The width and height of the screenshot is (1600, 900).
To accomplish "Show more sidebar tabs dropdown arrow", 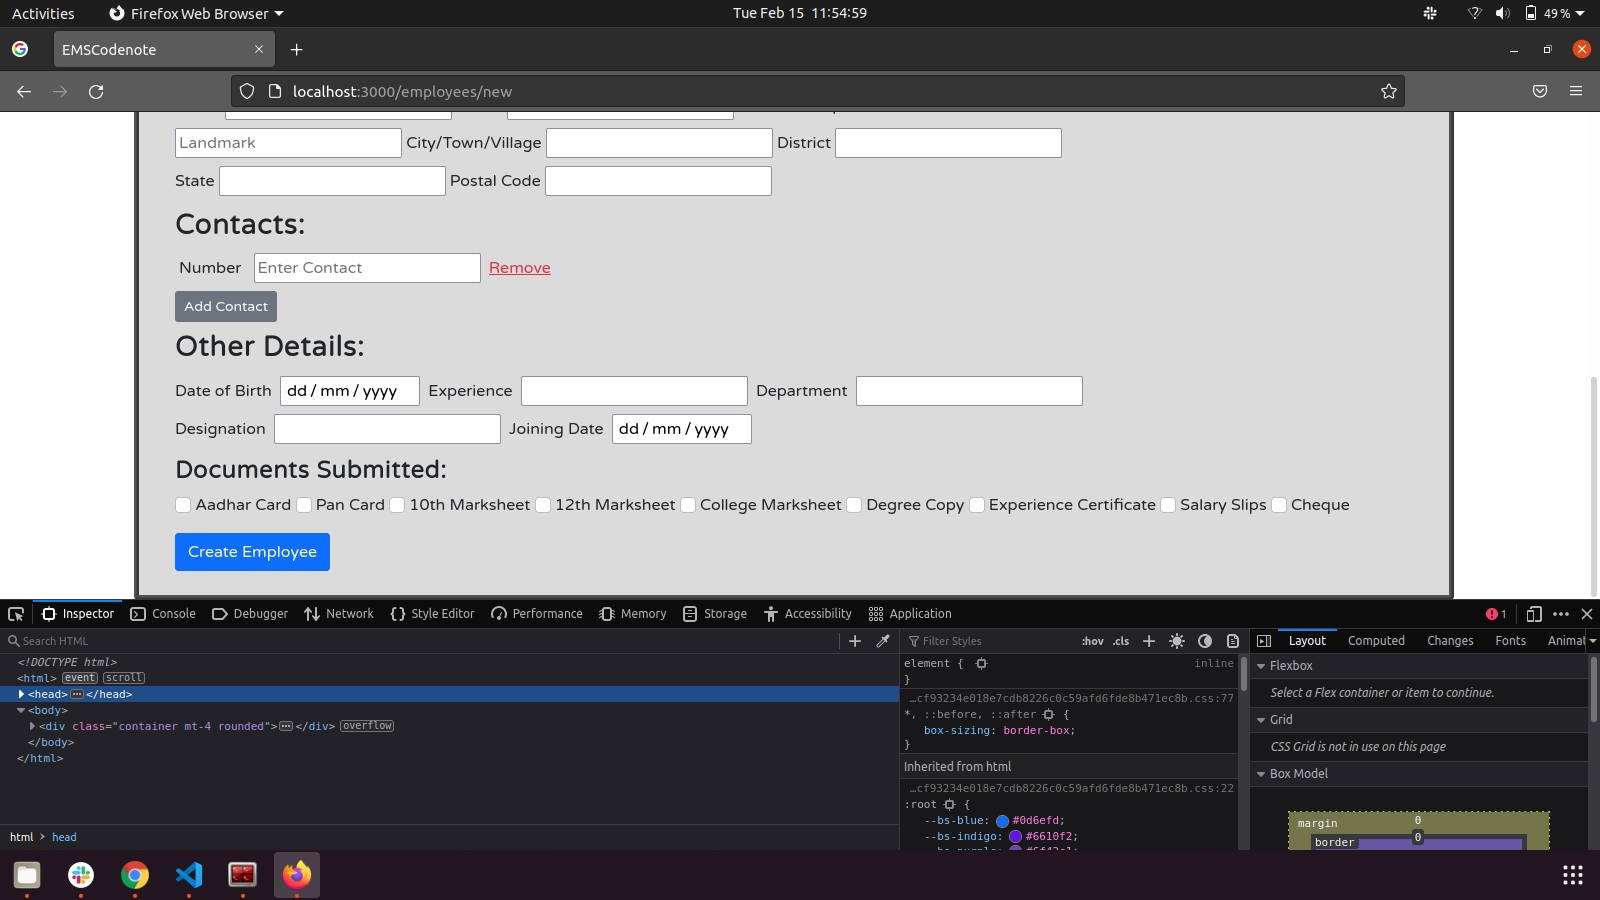I will pyautogui.click(x=1592, y=641).
